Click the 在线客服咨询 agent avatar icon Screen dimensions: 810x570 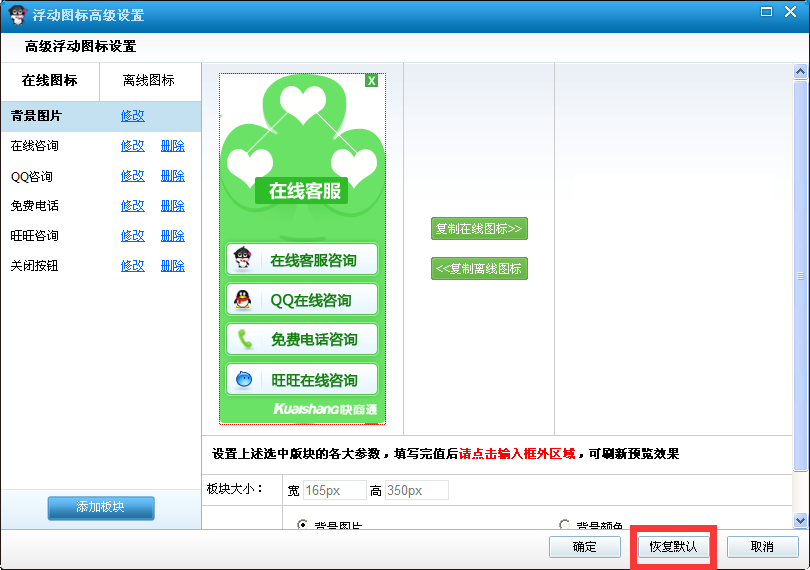[x=243, y=260]
